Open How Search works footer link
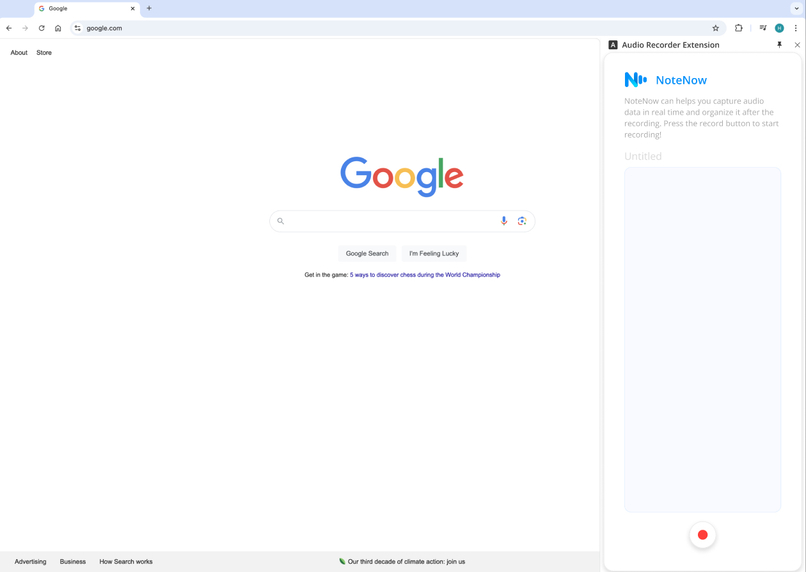This screenshot has width=806, height=572. pyautogui.click(x=126, y=562)
